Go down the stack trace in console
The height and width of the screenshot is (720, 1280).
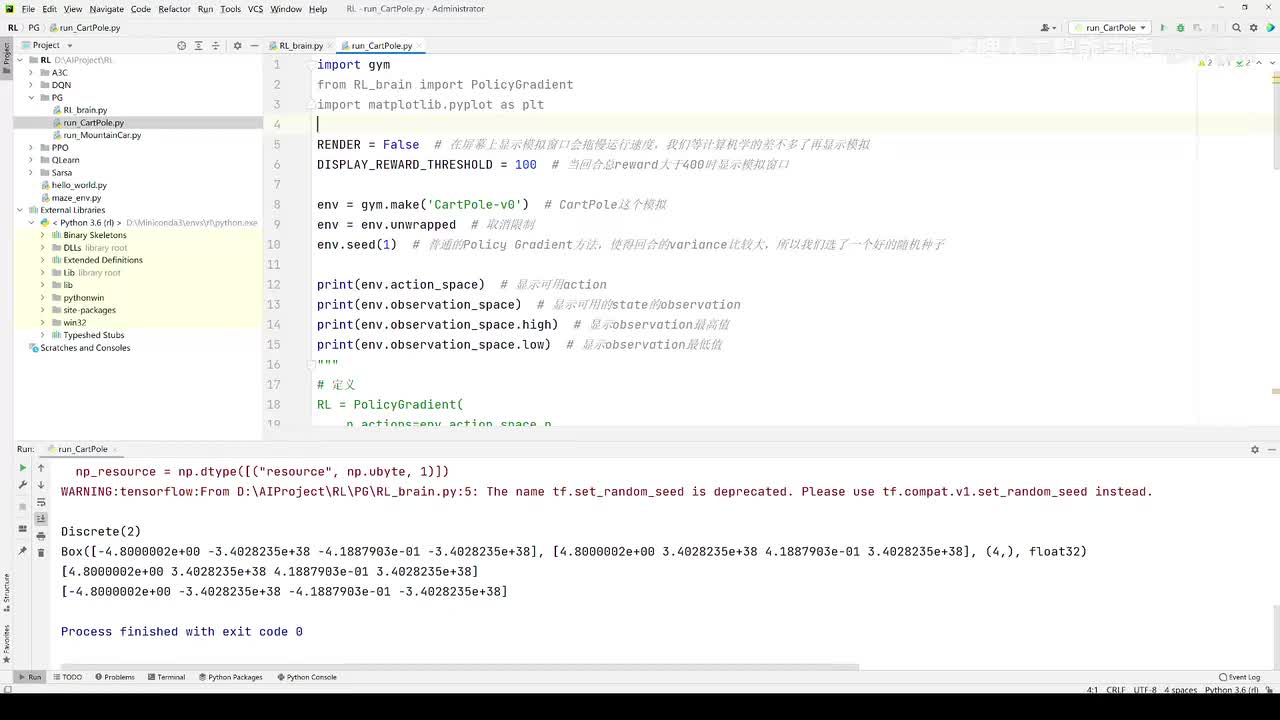pyautogui.click(x=41, y=485)
